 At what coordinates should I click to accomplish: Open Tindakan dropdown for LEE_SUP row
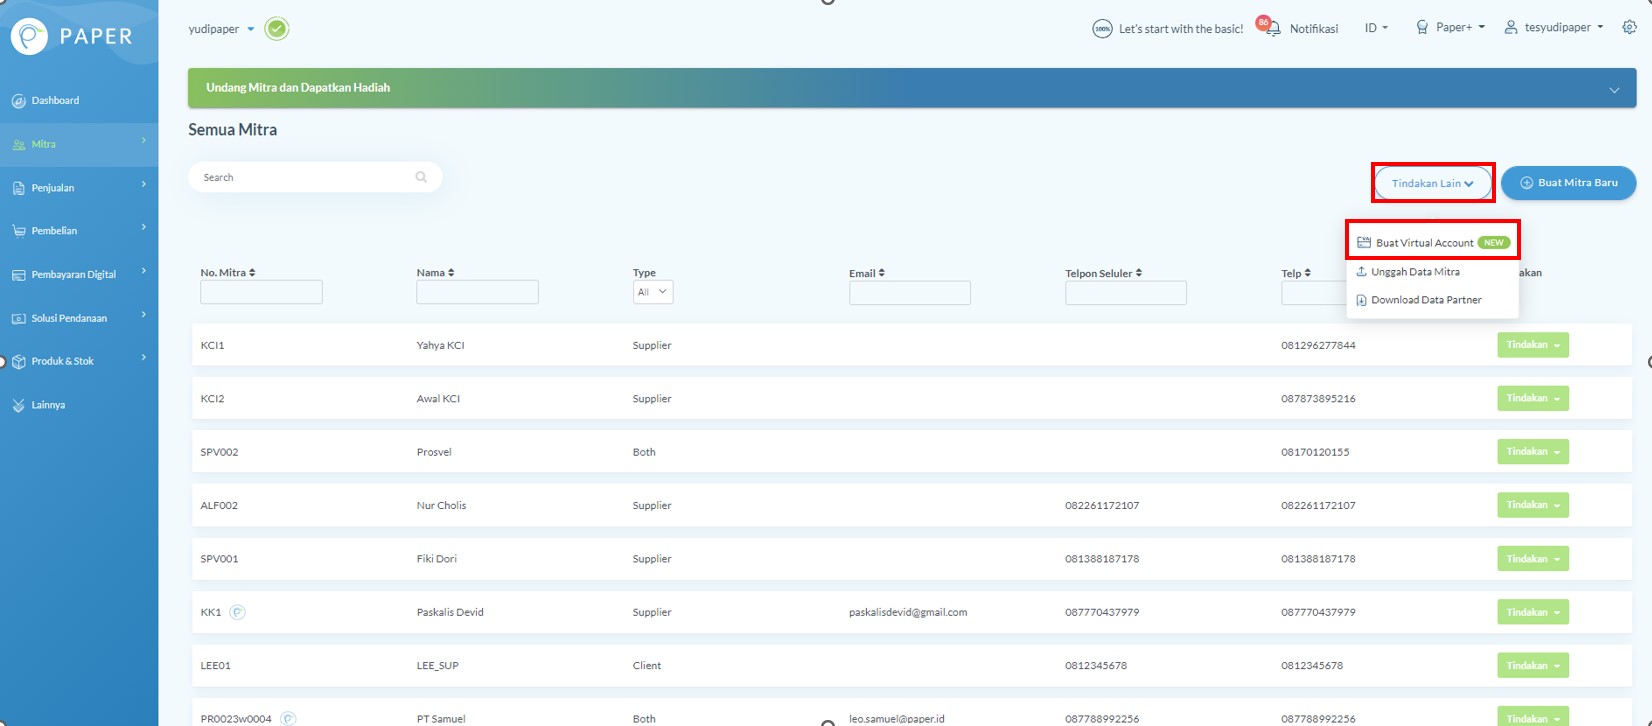click(x=1532, y=665)
